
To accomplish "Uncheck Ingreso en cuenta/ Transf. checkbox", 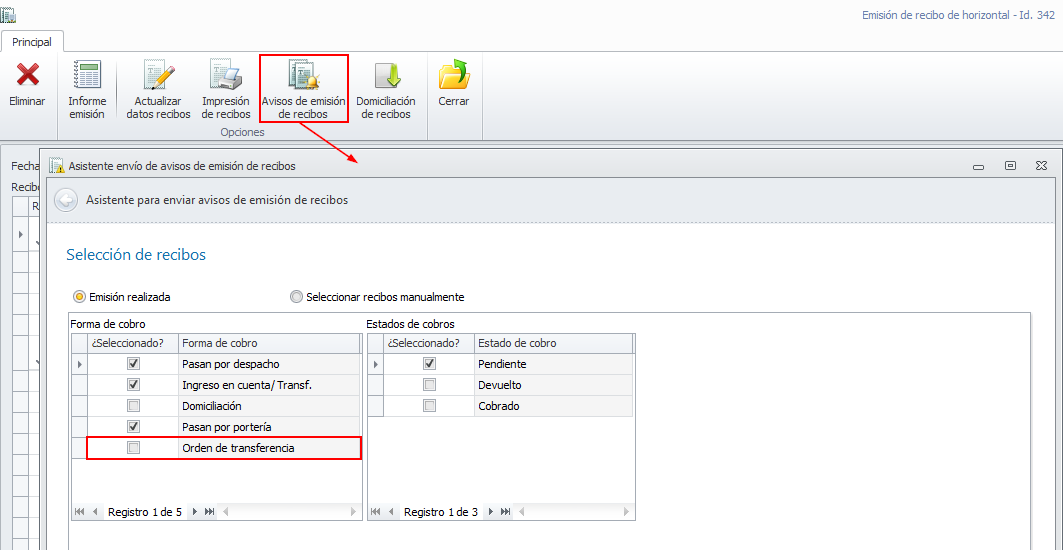I will tap(134, 385).
